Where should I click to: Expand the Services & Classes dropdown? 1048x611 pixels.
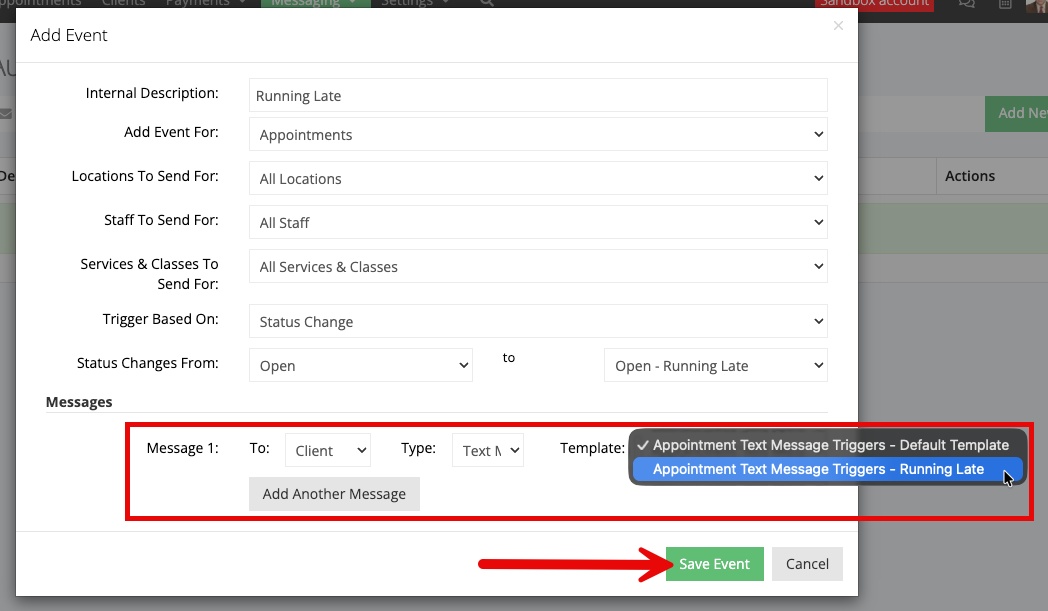tap(538, 267)
